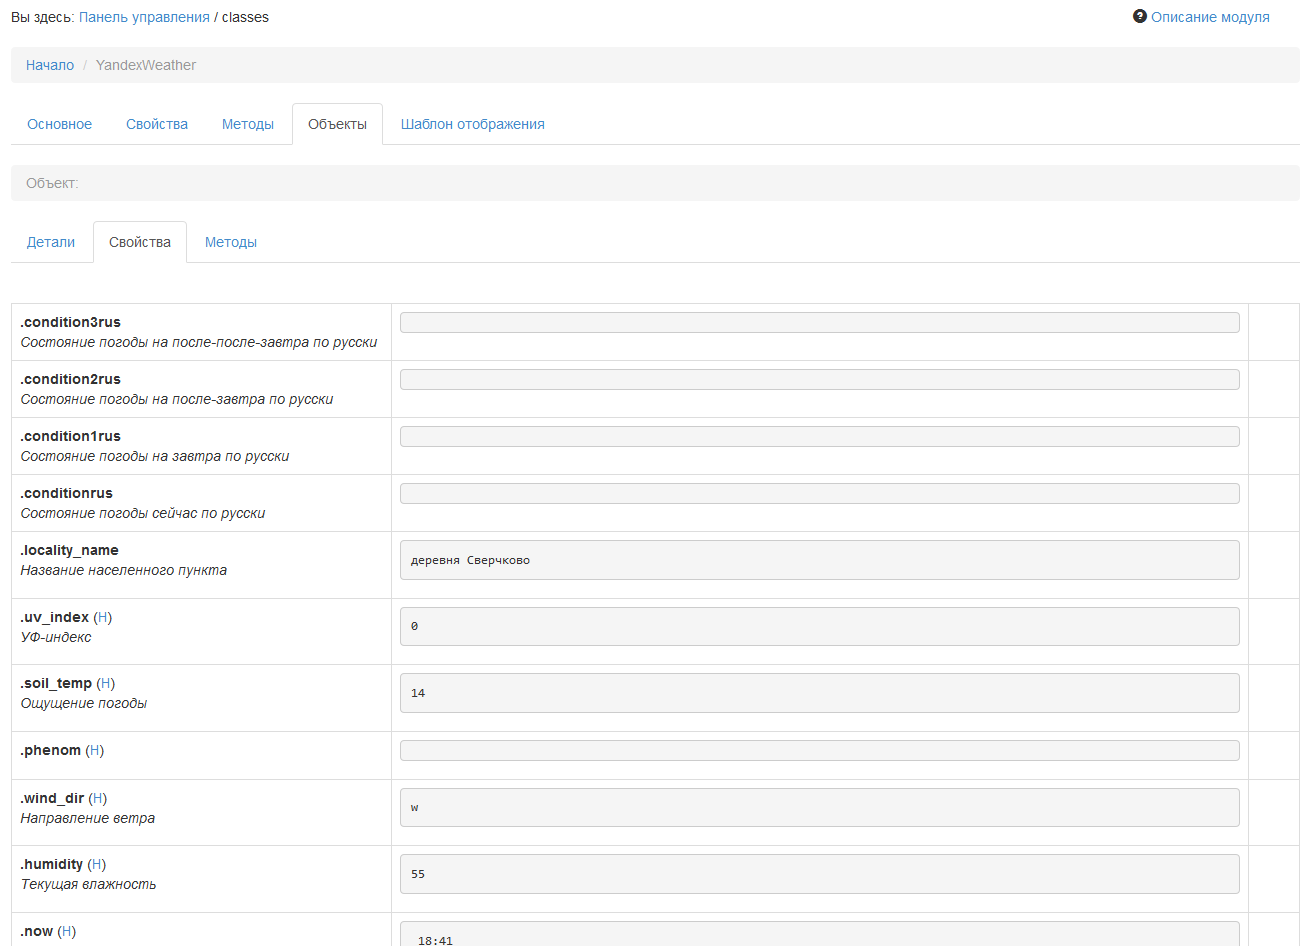Click the help icon beside Описание модуля

(1139, 16)
